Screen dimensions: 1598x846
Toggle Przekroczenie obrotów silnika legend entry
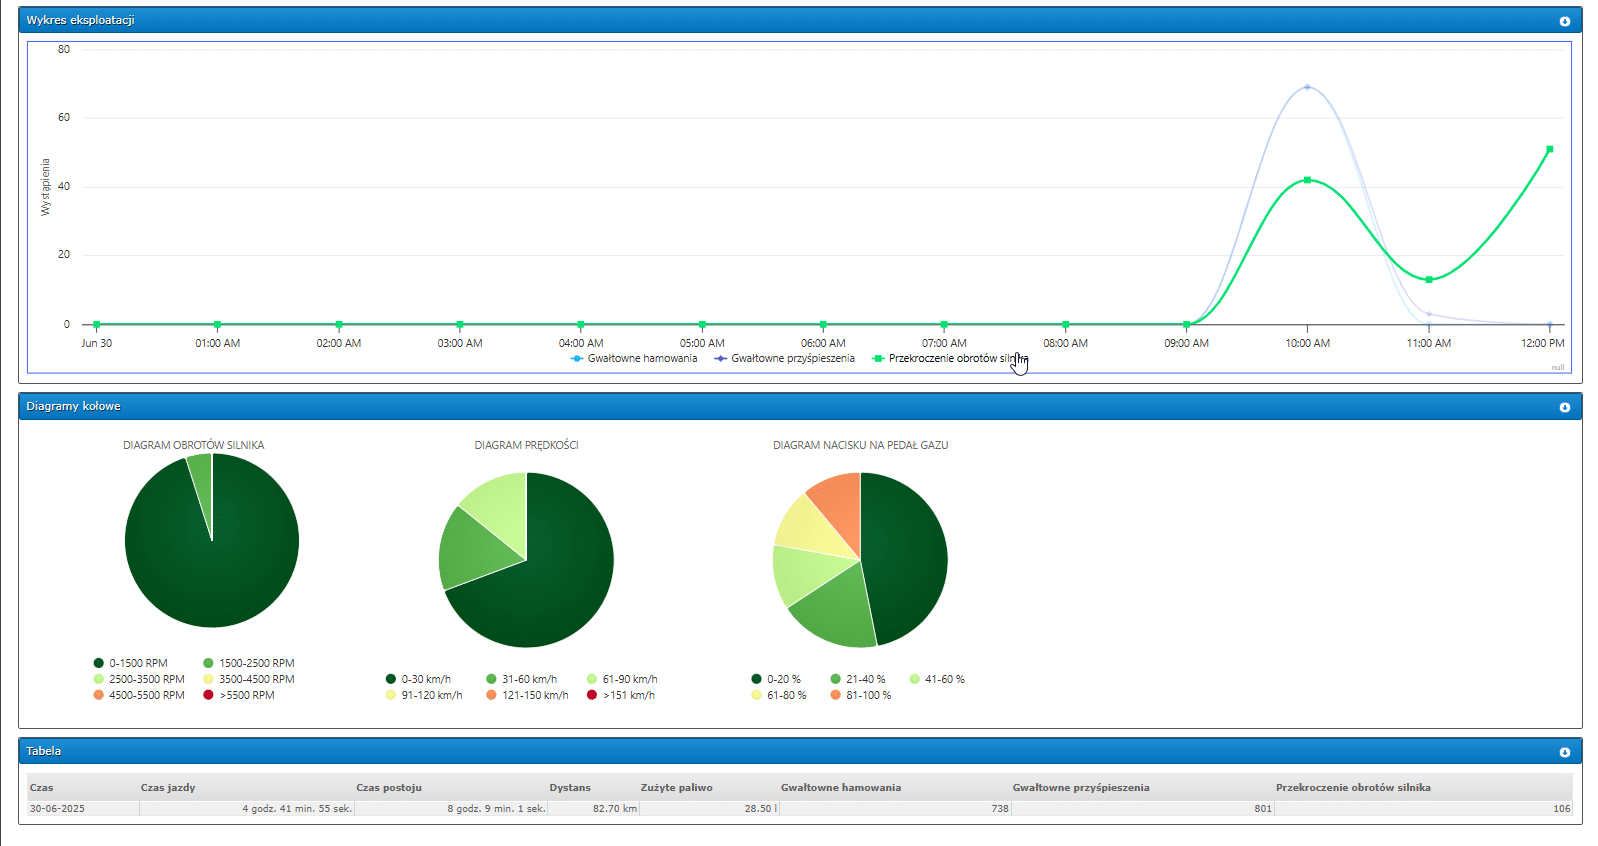tap(948, 358)
